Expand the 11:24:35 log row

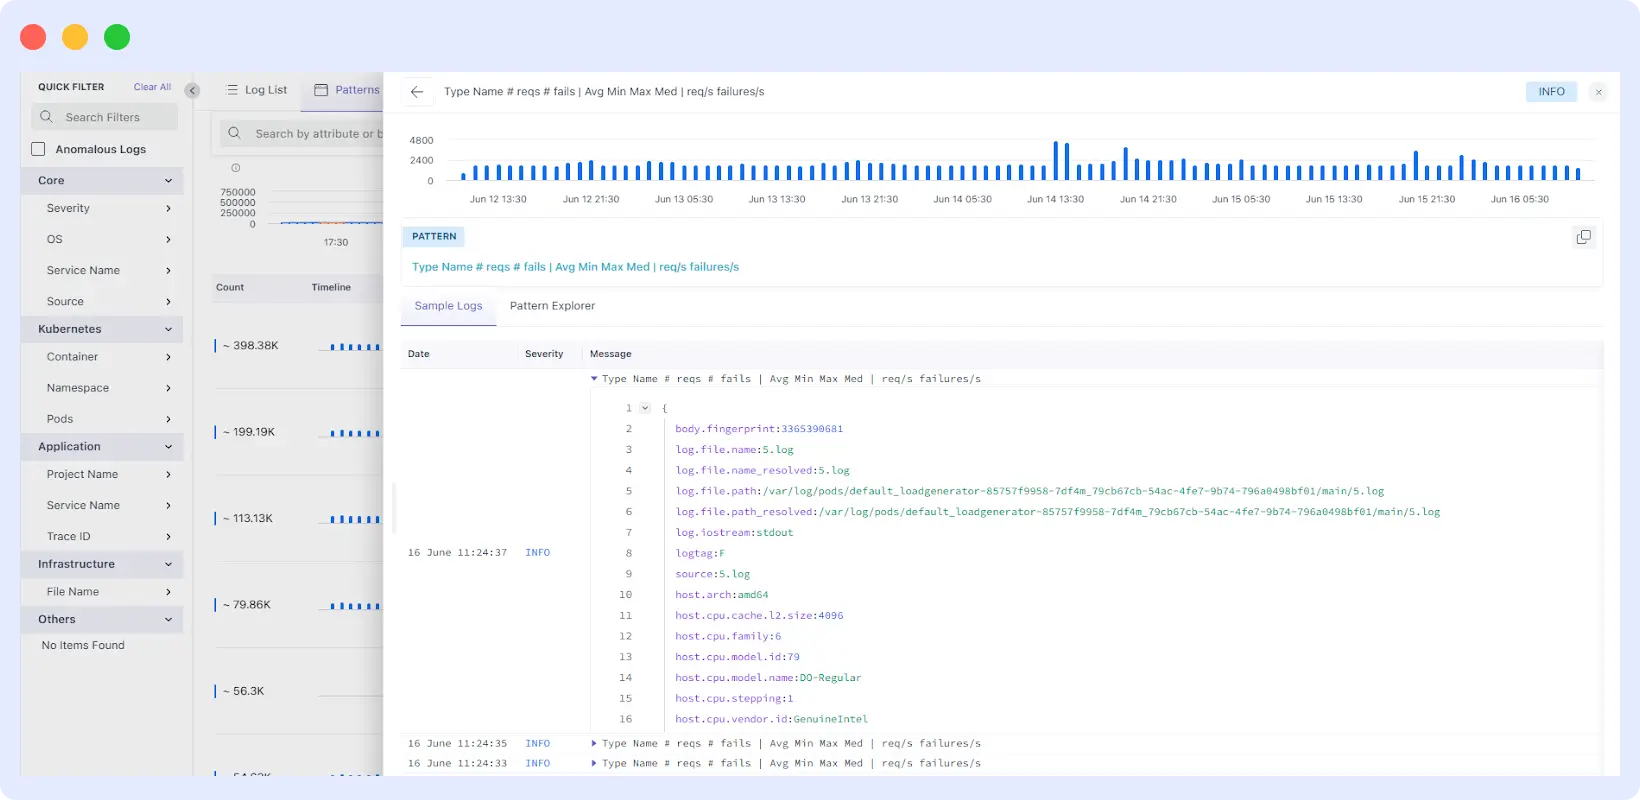pos(594,743)
